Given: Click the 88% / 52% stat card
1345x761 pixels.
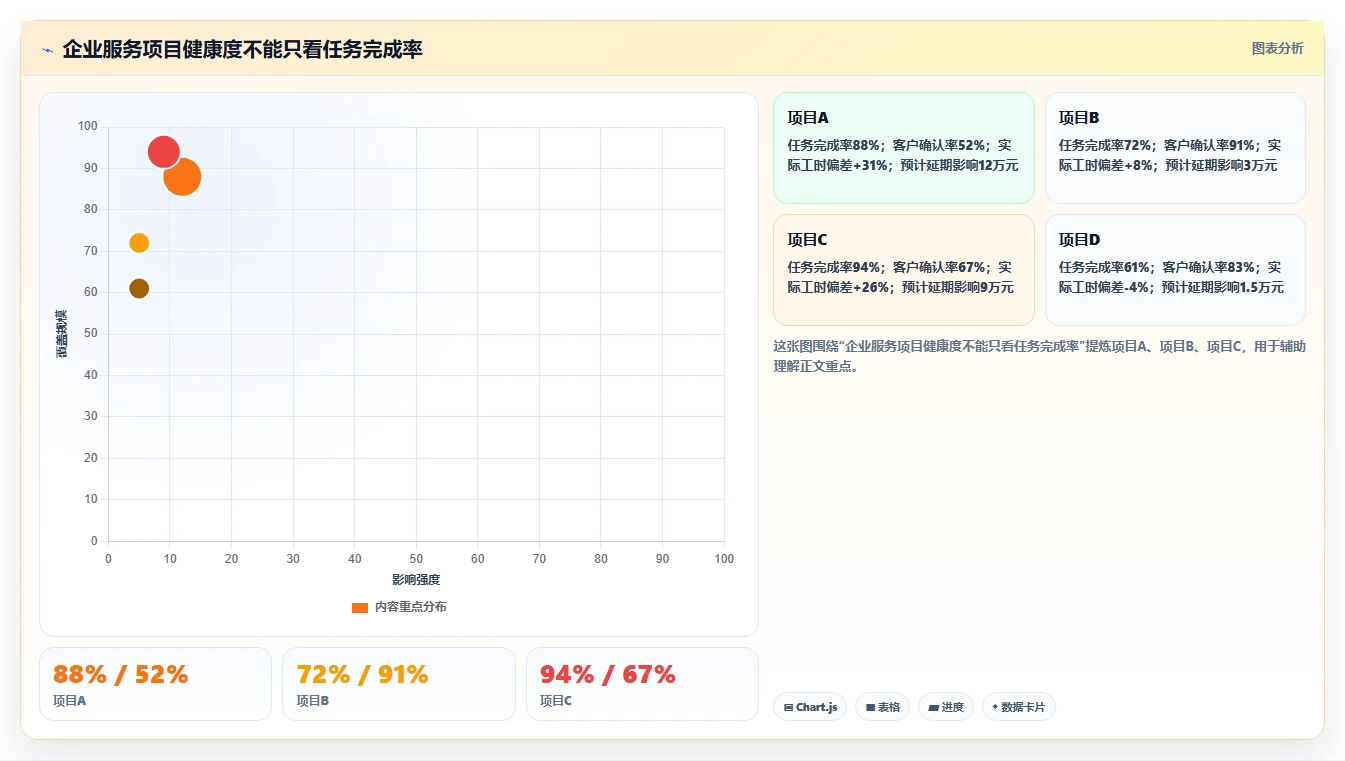Looking at the screenshot, I should (x=155, y=684).
